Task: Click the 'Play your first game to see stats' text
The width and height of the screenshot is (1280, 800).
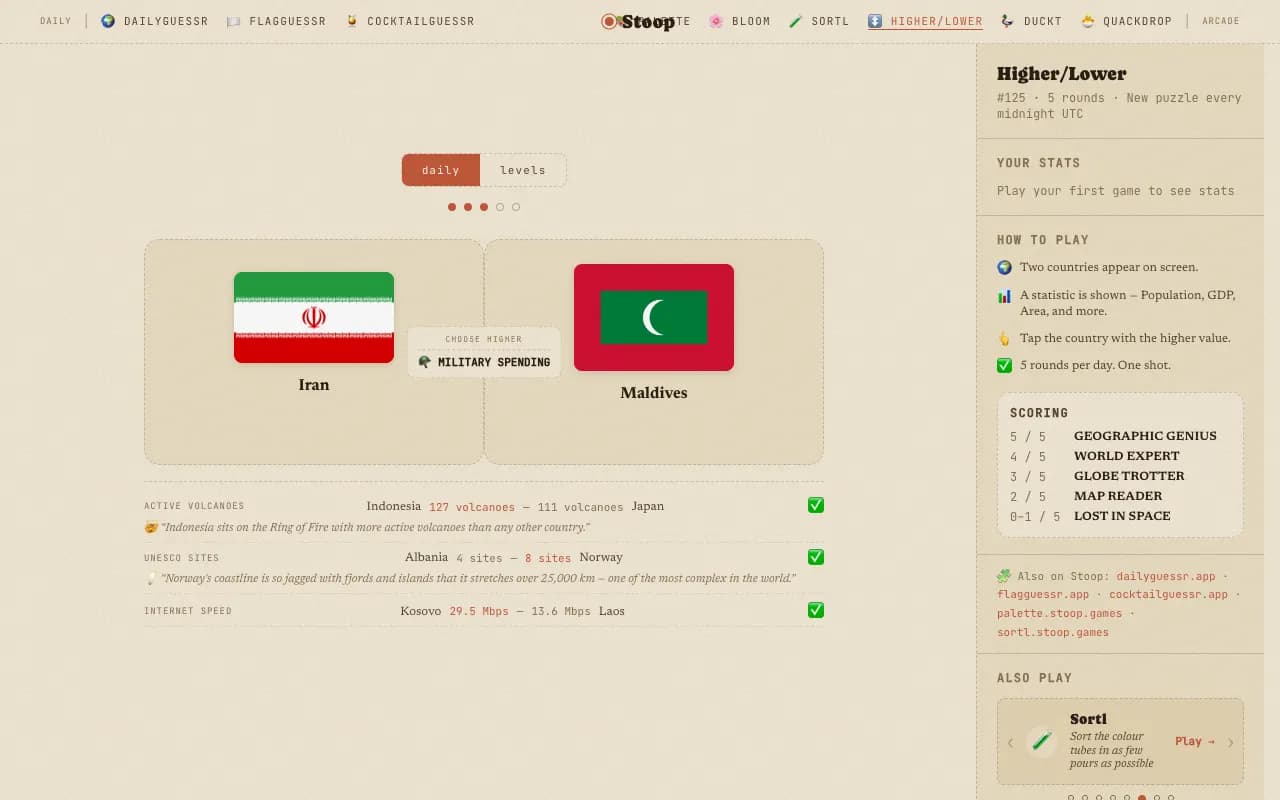Action: click(1116, 191)
